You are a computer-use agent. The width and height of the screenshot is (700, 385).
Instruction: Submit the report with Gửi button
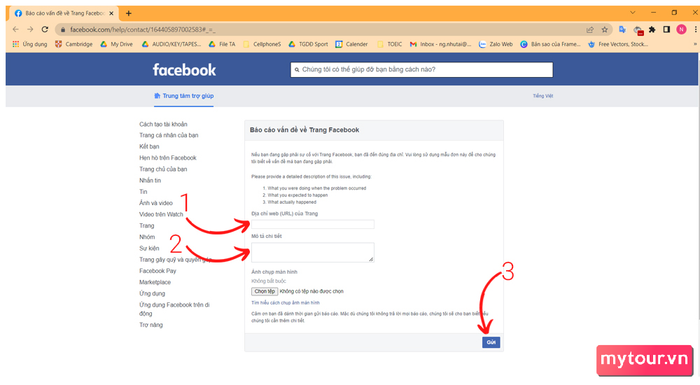pos(491,343)
